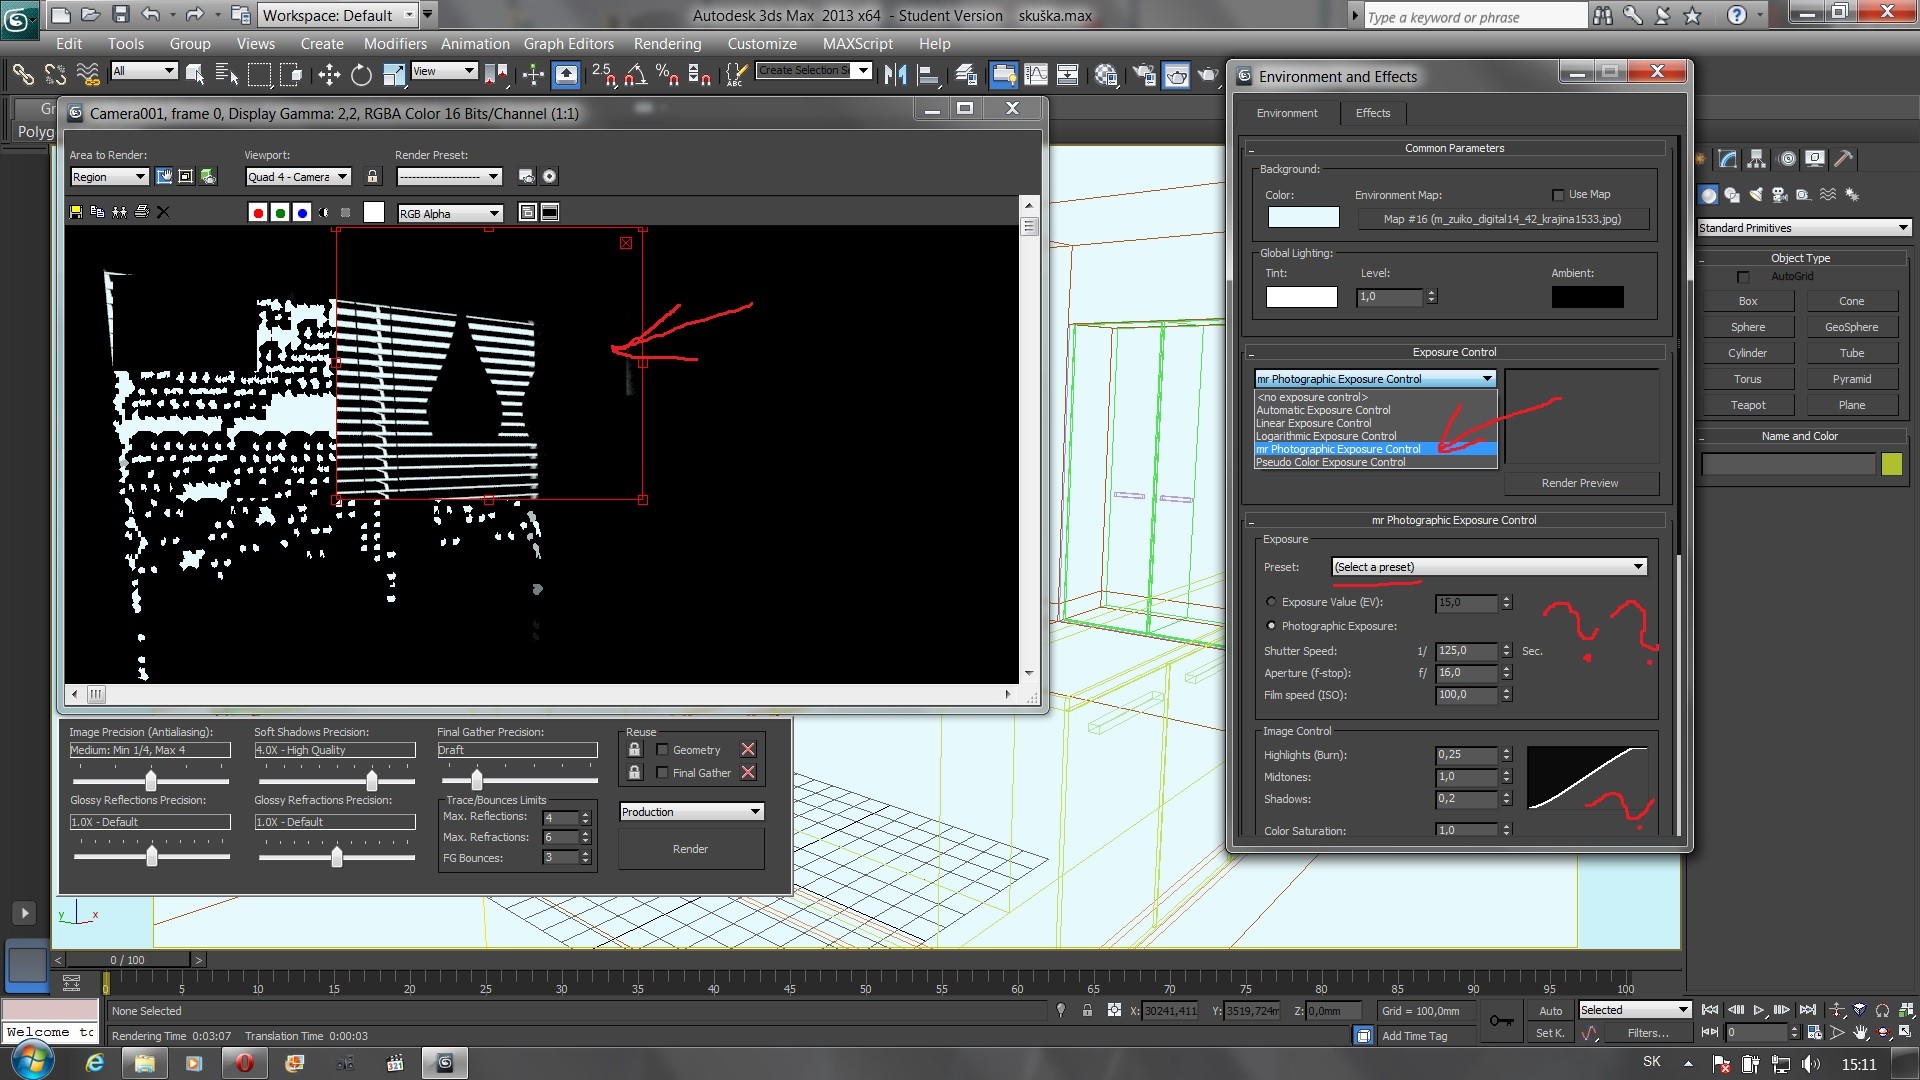Clear the rendered frame window
Image resolution: width=1920 pixels, height=1080 pixels.
163,212
